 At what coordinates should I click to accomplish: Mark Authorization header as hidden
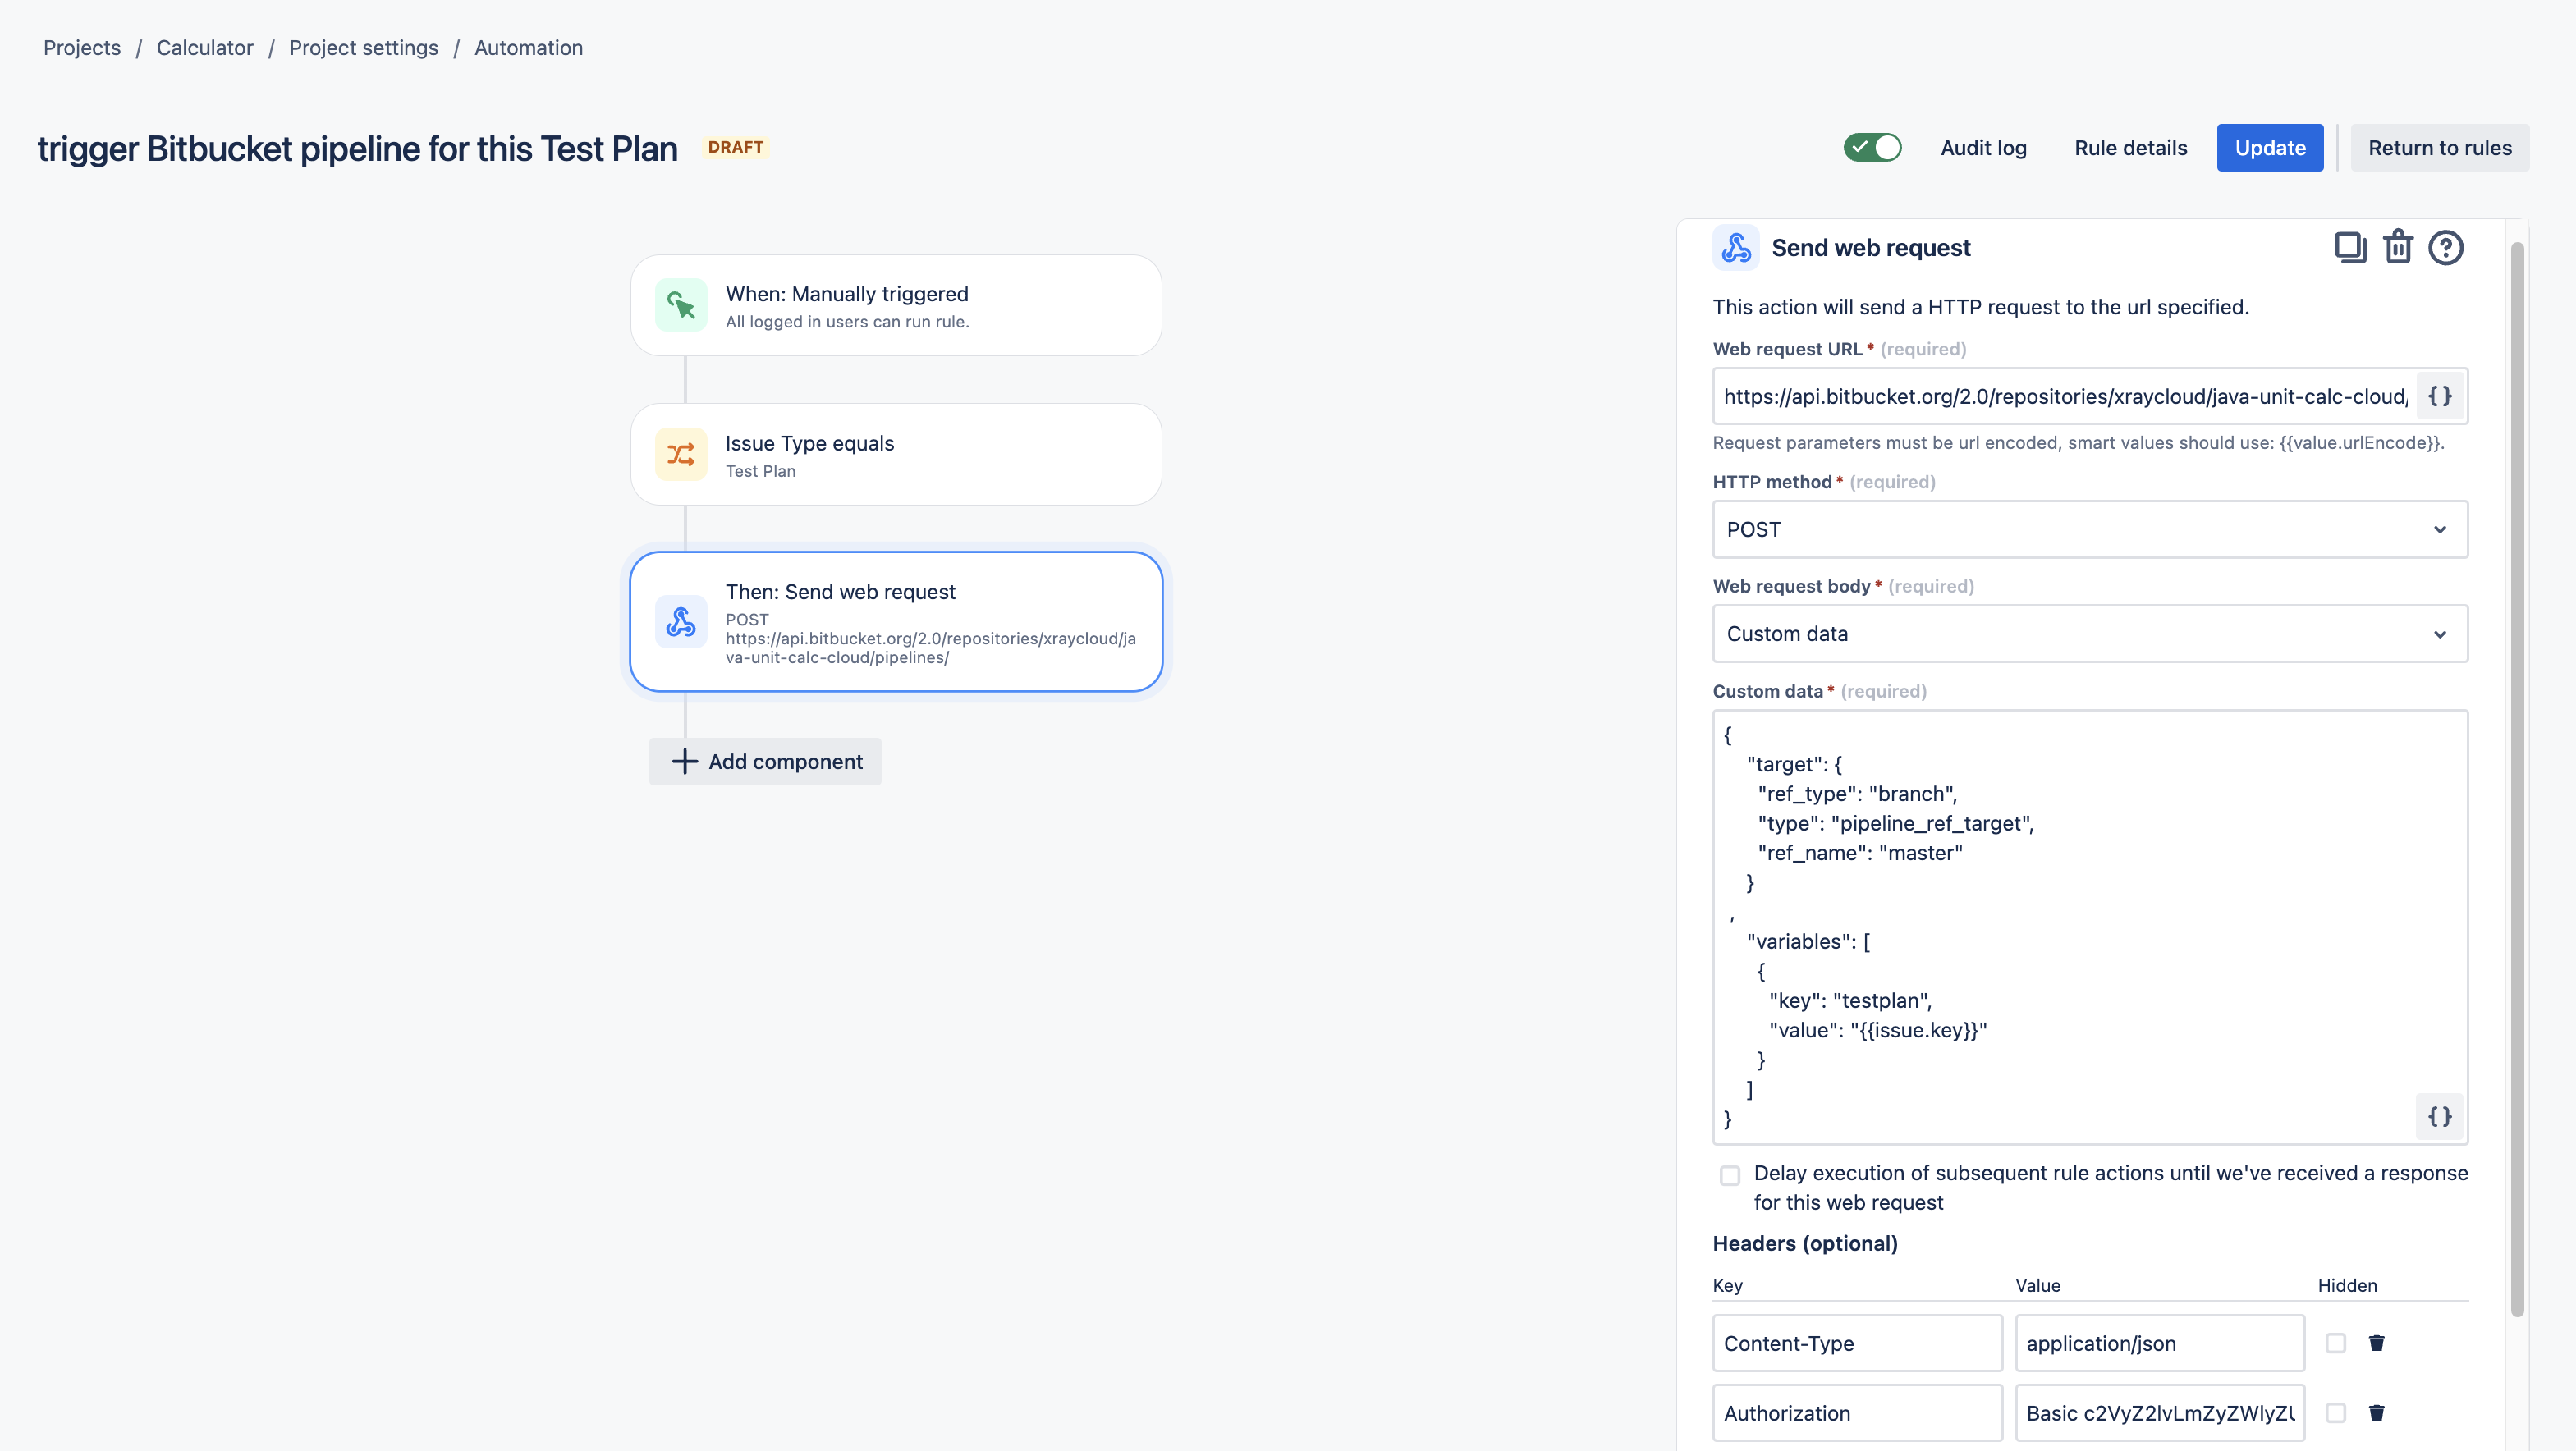(2336, 1413)
